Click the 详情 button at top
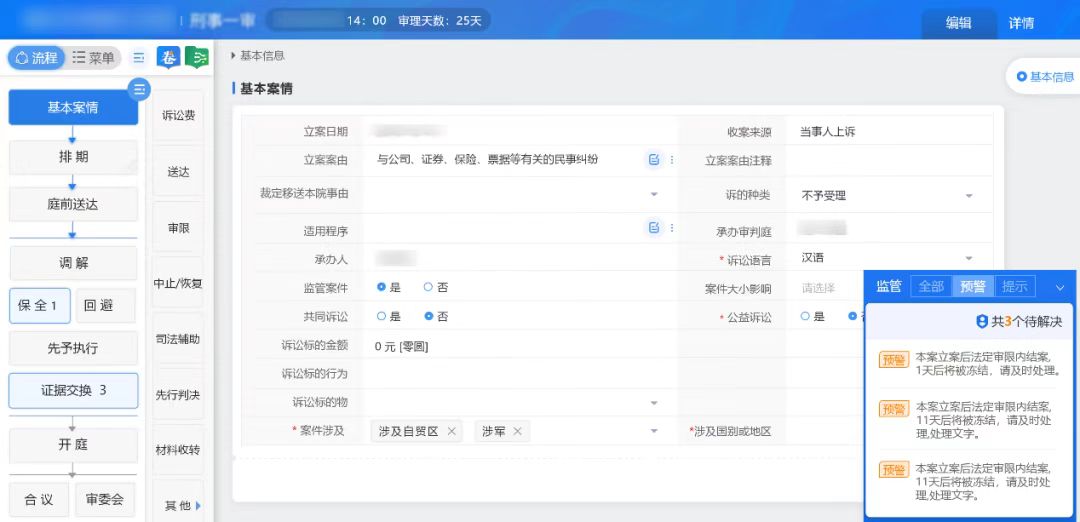The image size is (1080, 522). (x=1021, y=23)
